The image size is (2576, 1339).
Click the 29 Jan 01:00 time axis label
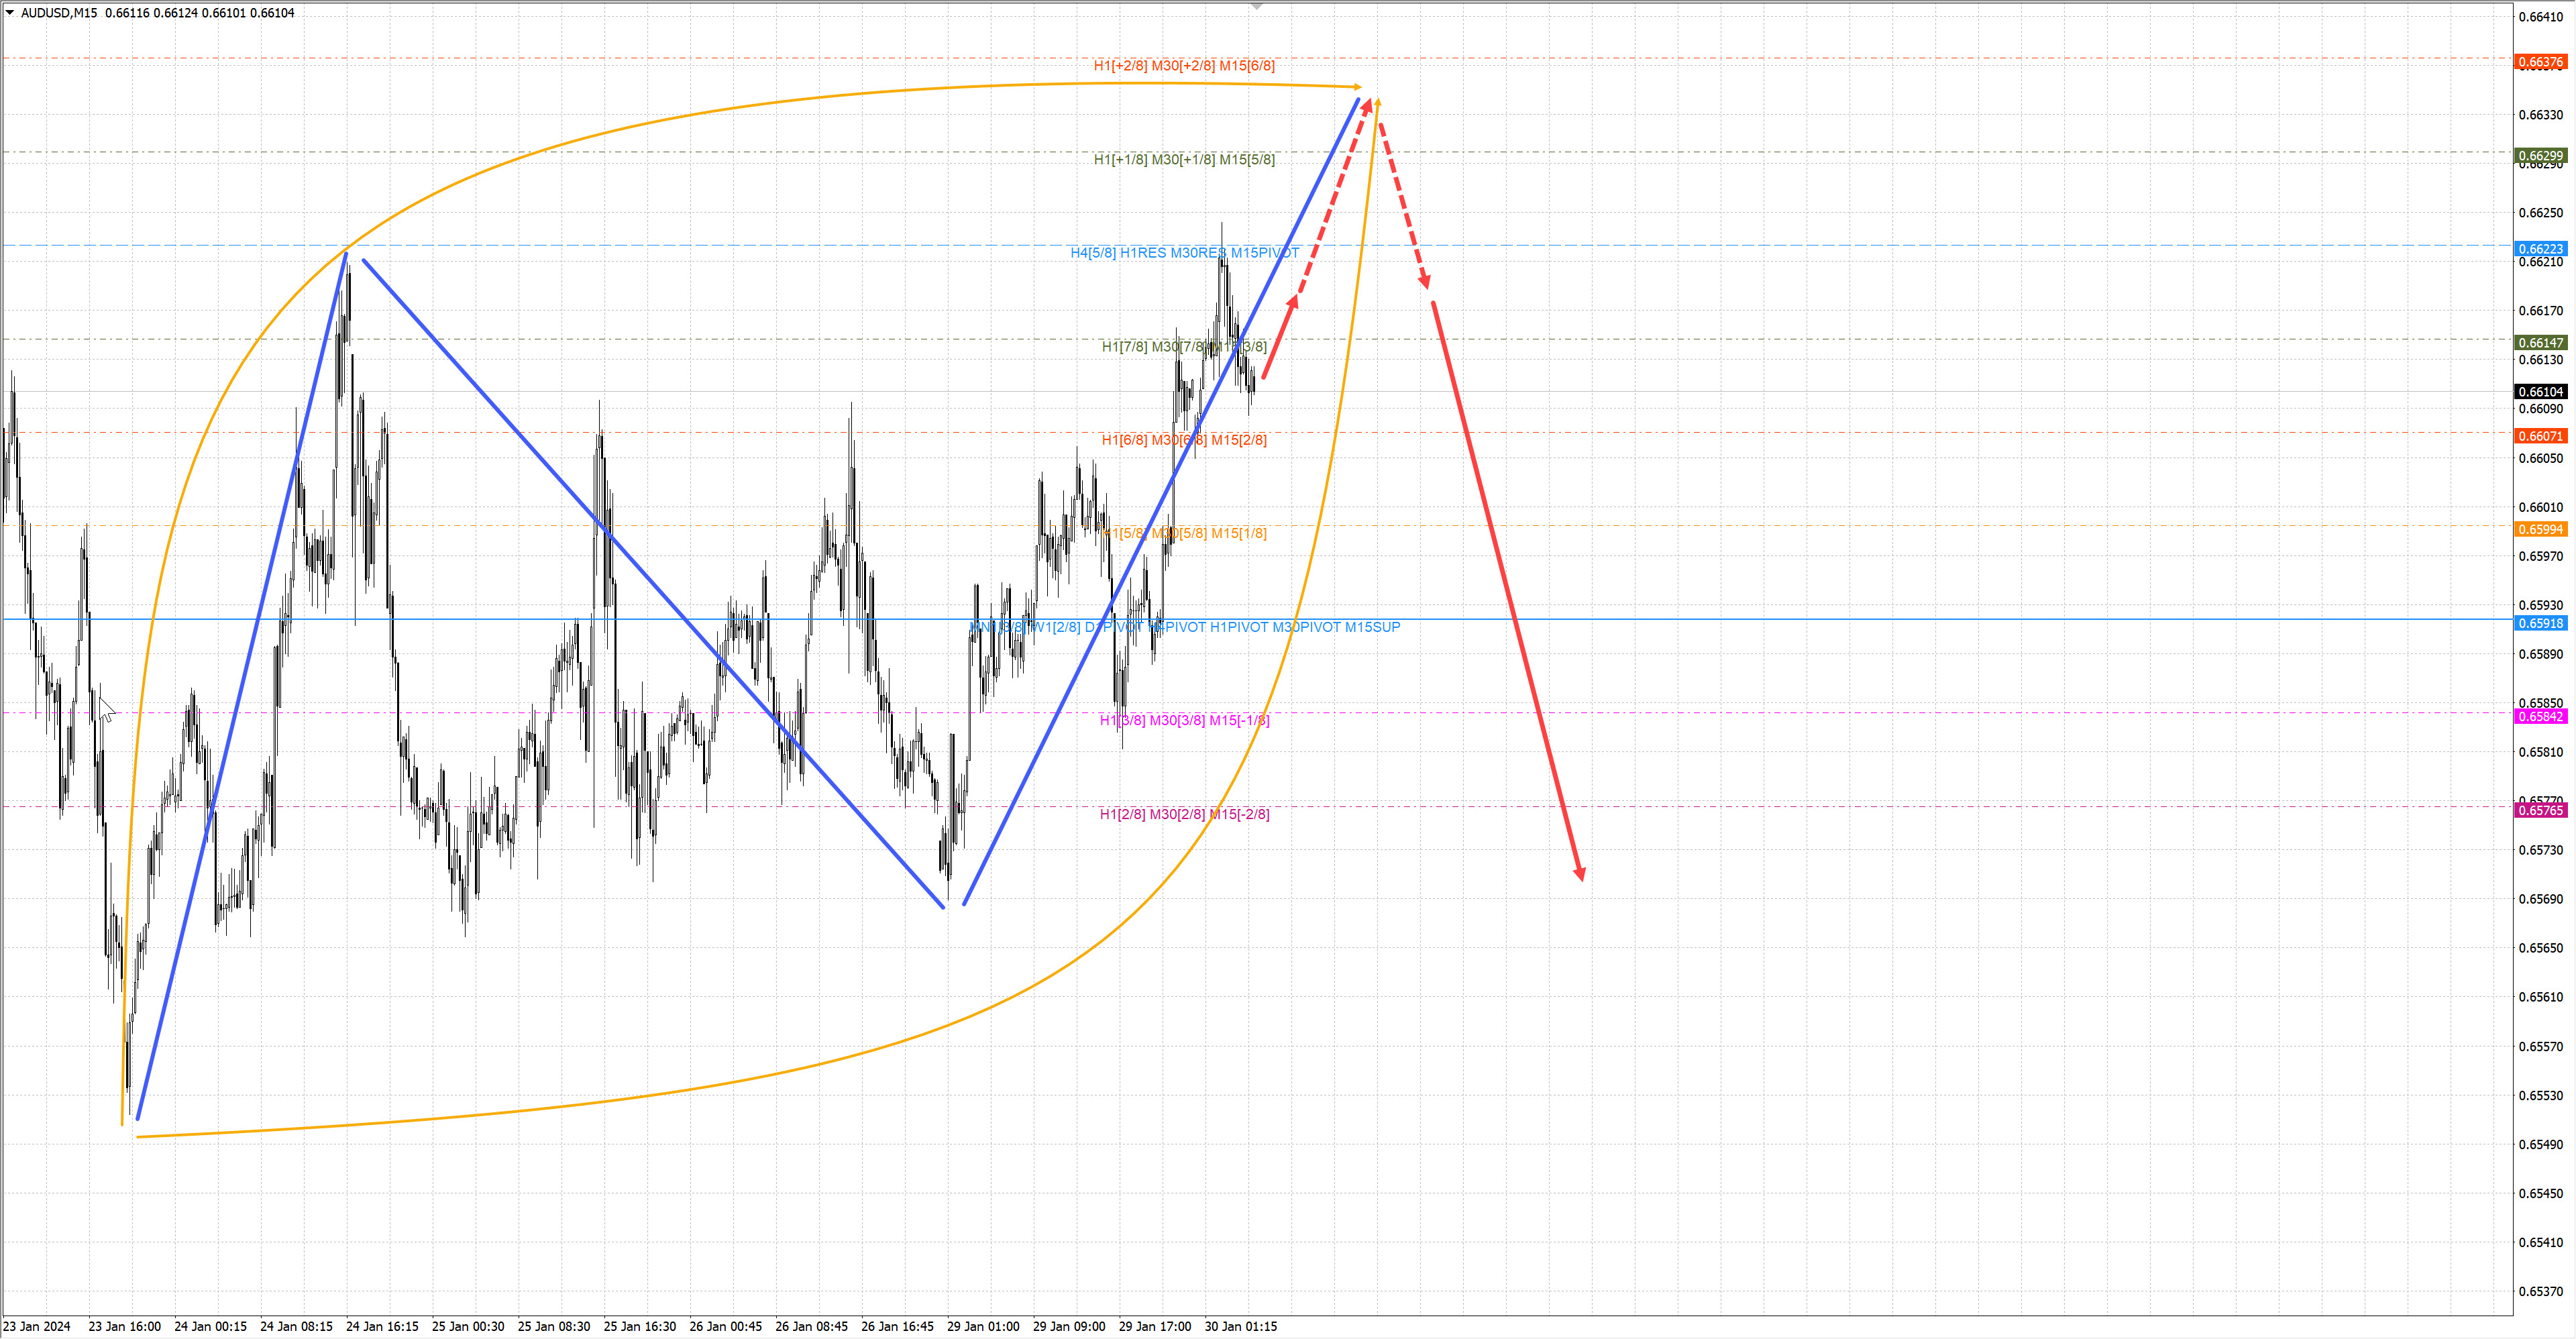tap(983, 1326)
